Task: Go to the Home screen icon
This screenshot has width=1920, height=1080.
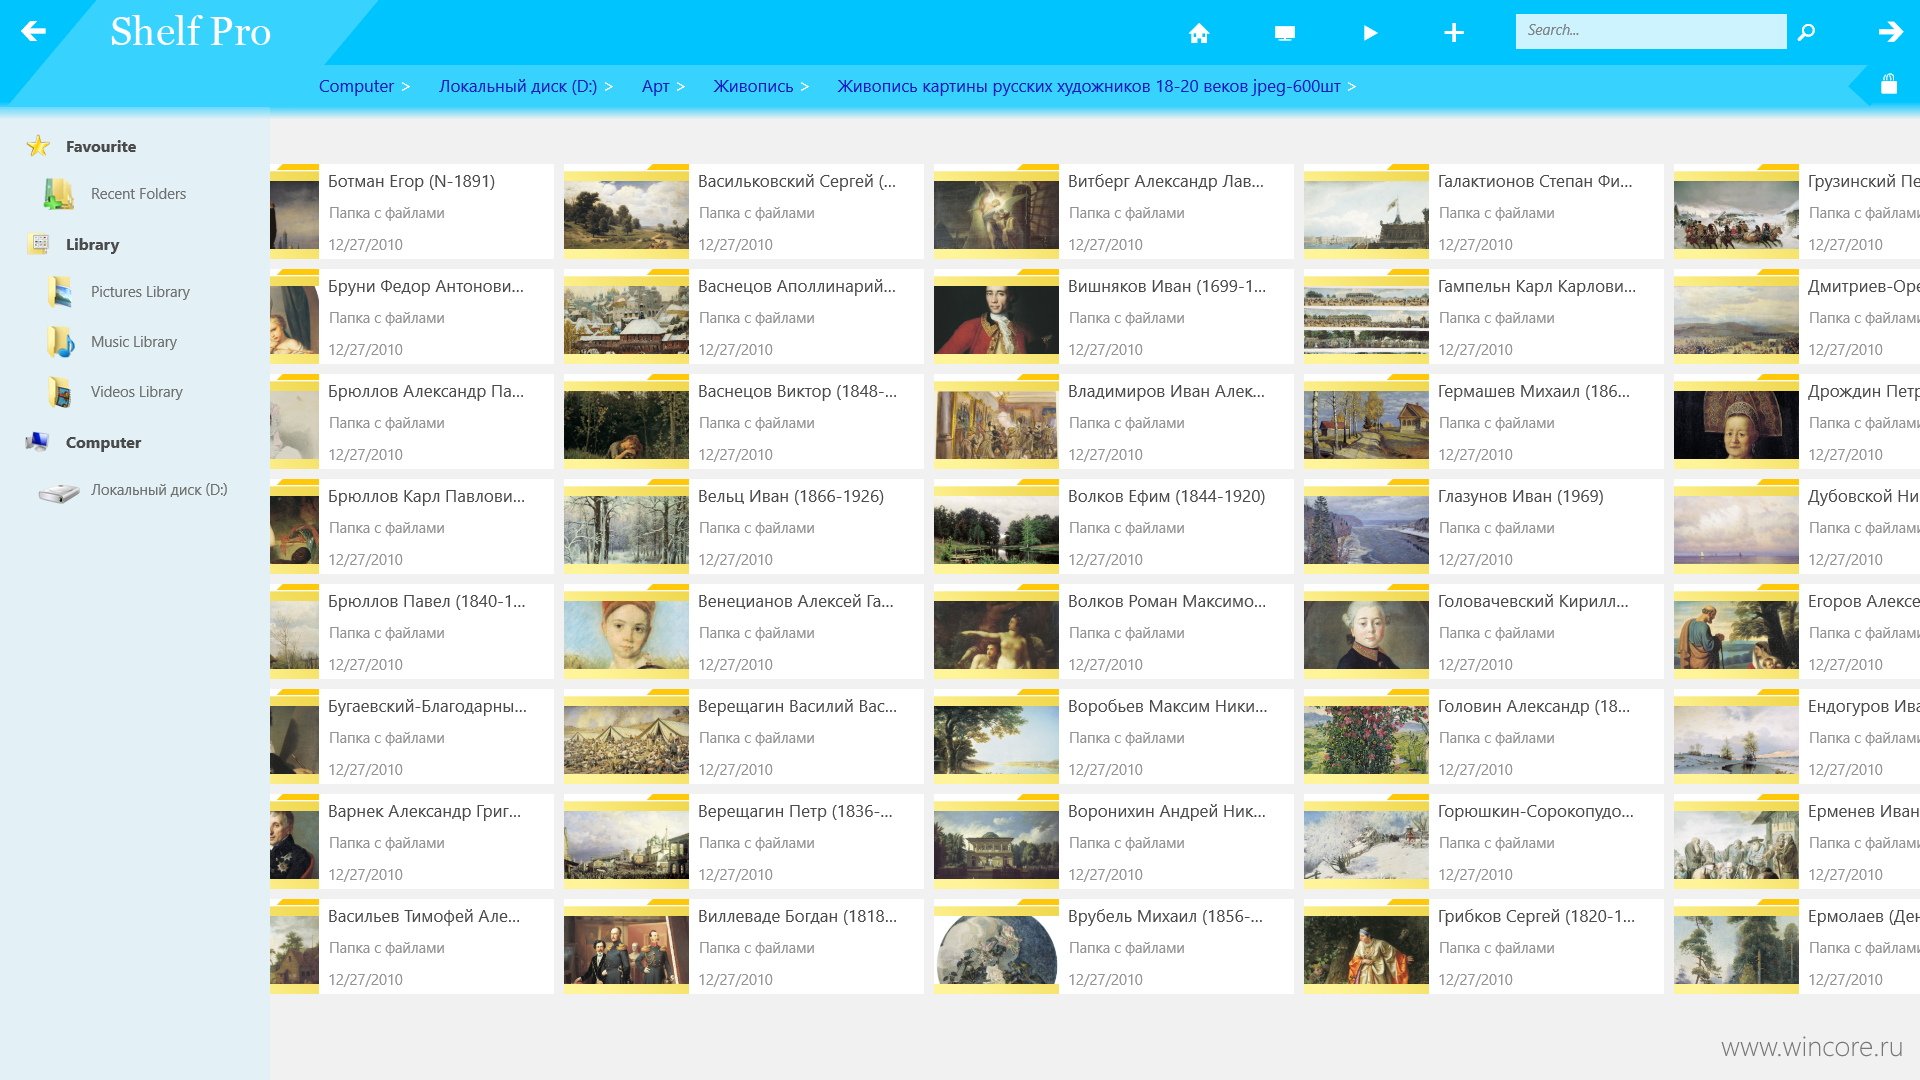Action: pyautogui.click(x=1199, y=33)
